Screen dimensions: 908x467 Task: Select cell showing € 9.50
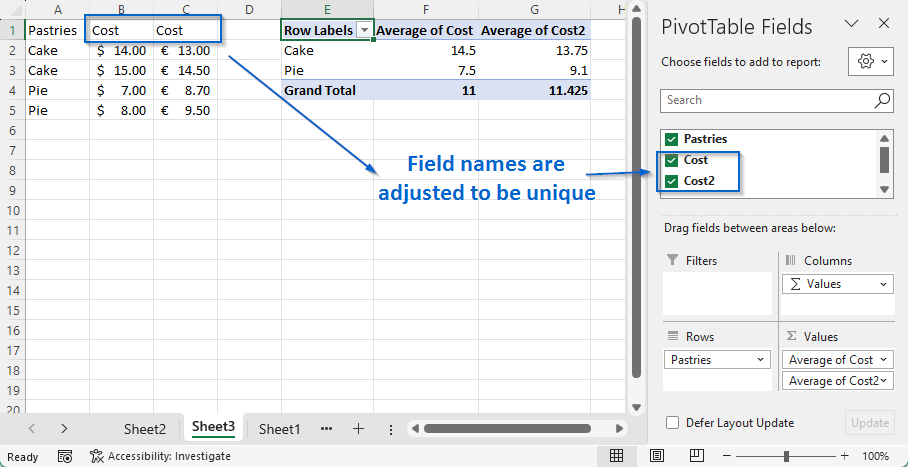tap(185, 110)
